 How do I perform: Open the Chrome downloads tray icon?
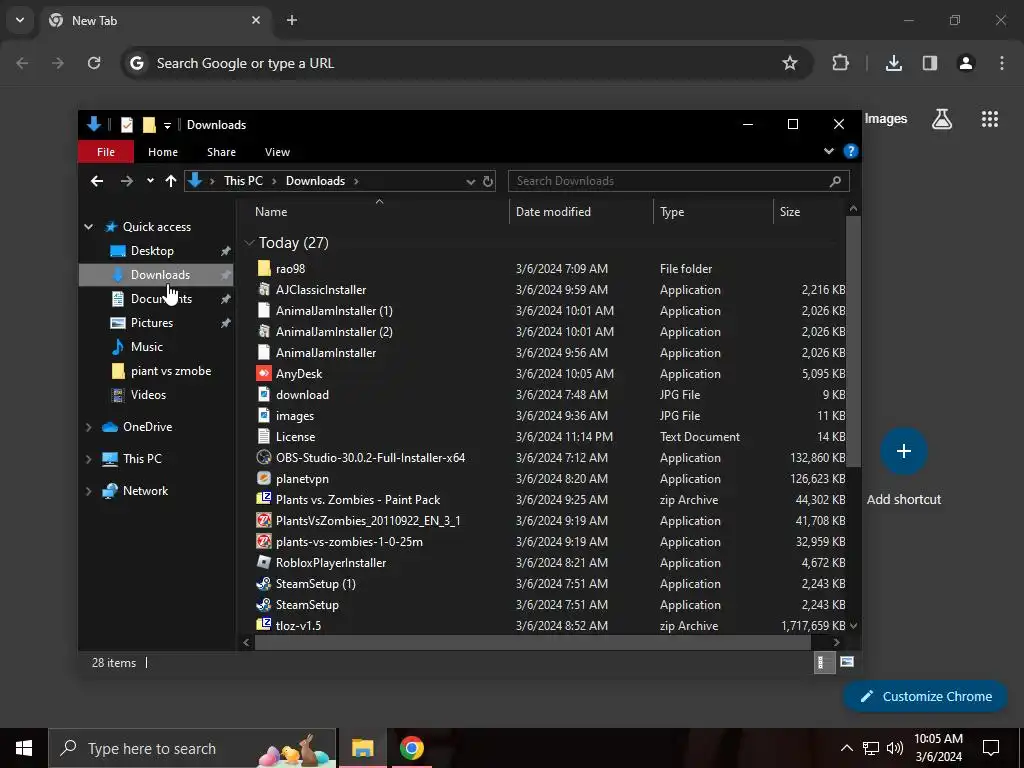click(x=893, y=63)
